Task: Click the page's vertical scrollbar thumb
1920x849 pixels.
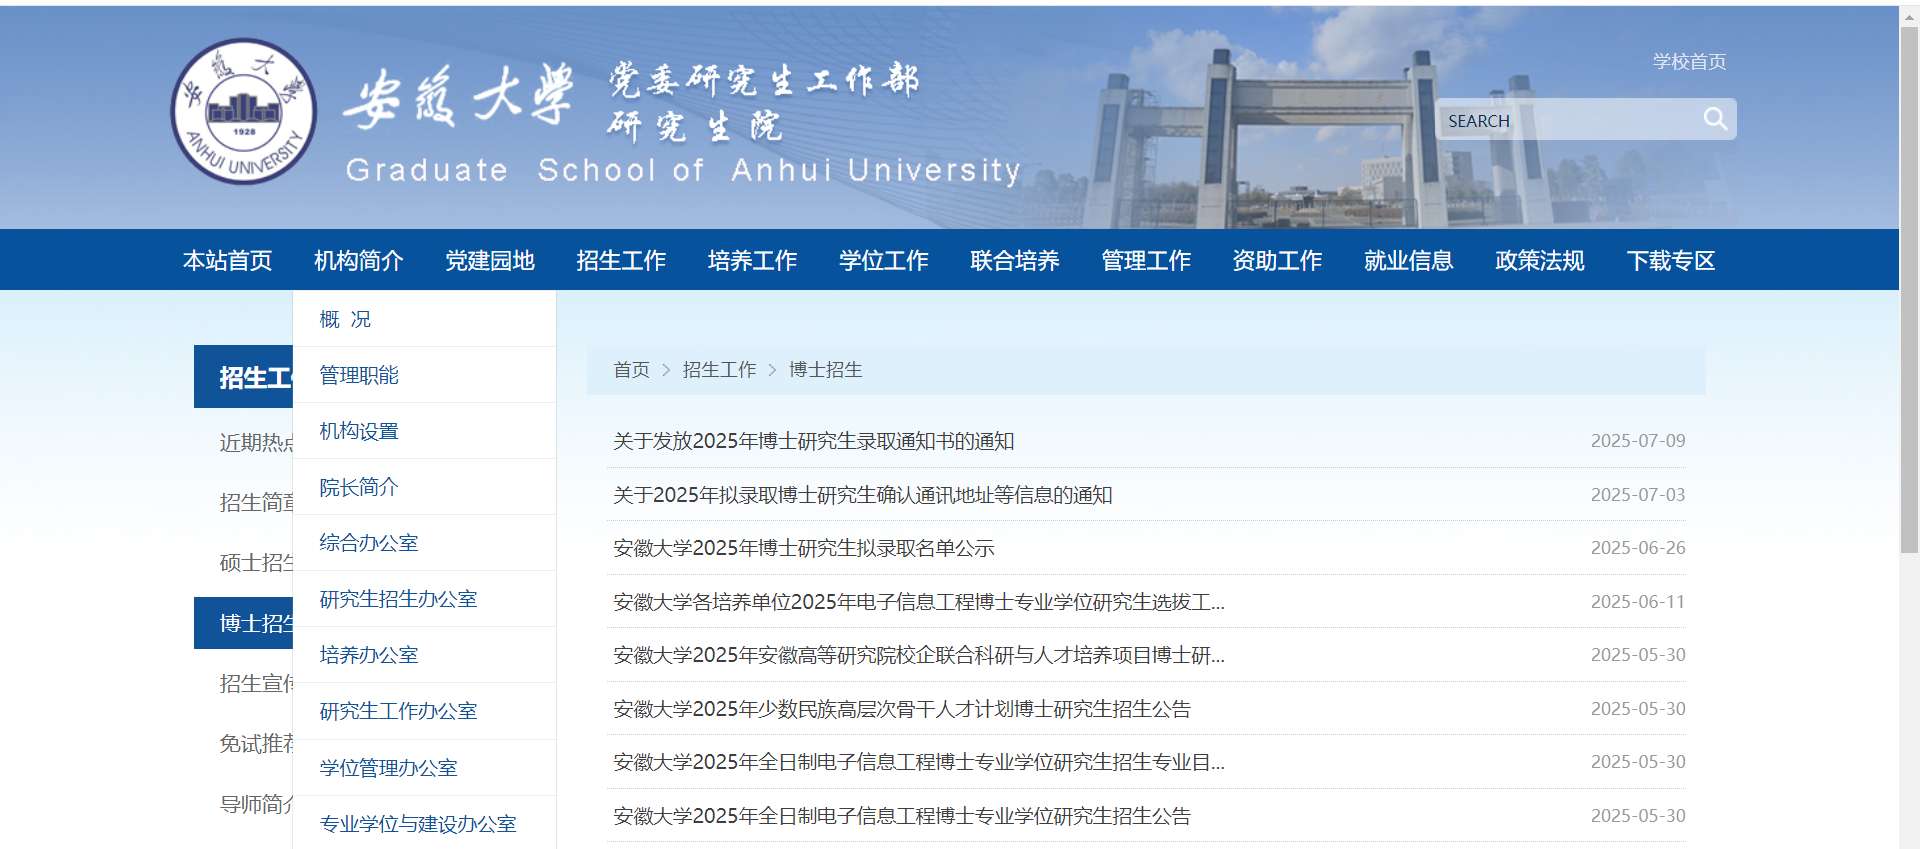Action: [1909, 290]
